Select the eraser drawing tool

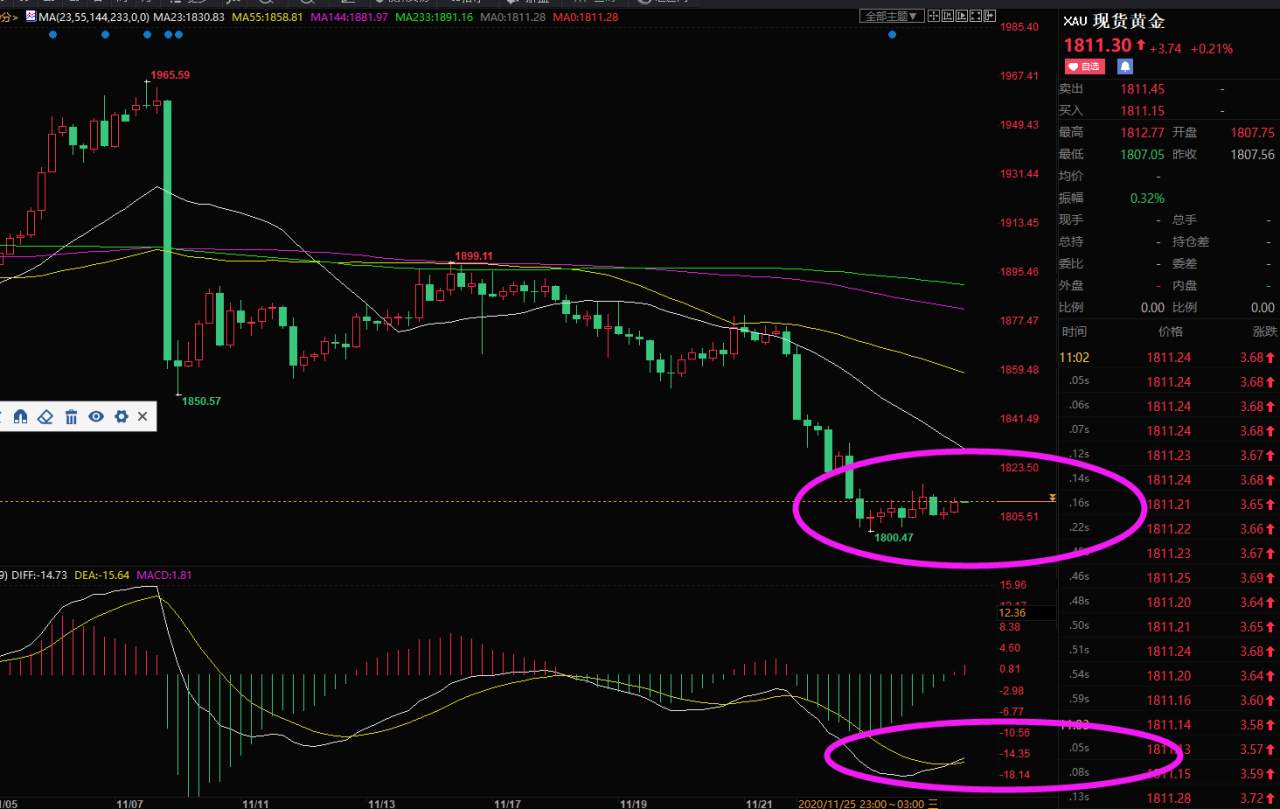click(45, 417)
